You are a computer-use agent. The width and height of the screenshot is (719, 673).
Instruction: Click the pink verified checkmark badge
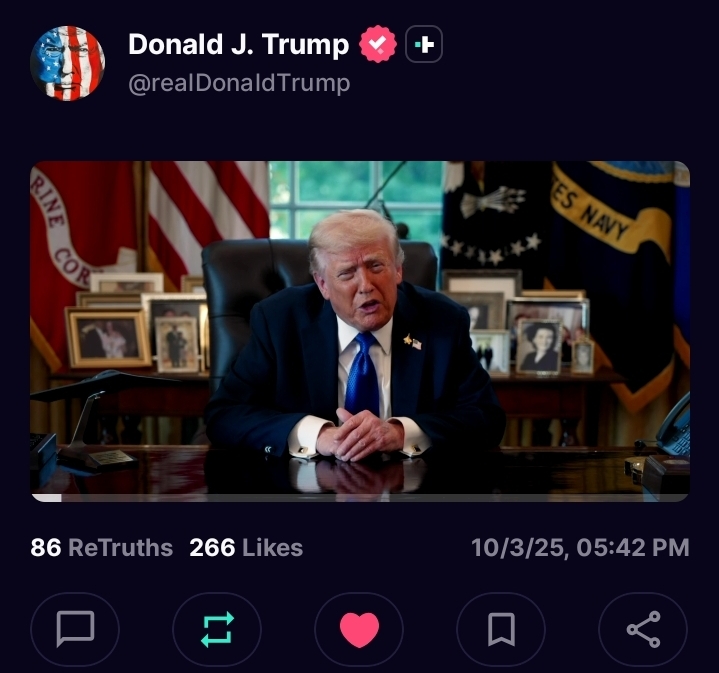[378, 44]
